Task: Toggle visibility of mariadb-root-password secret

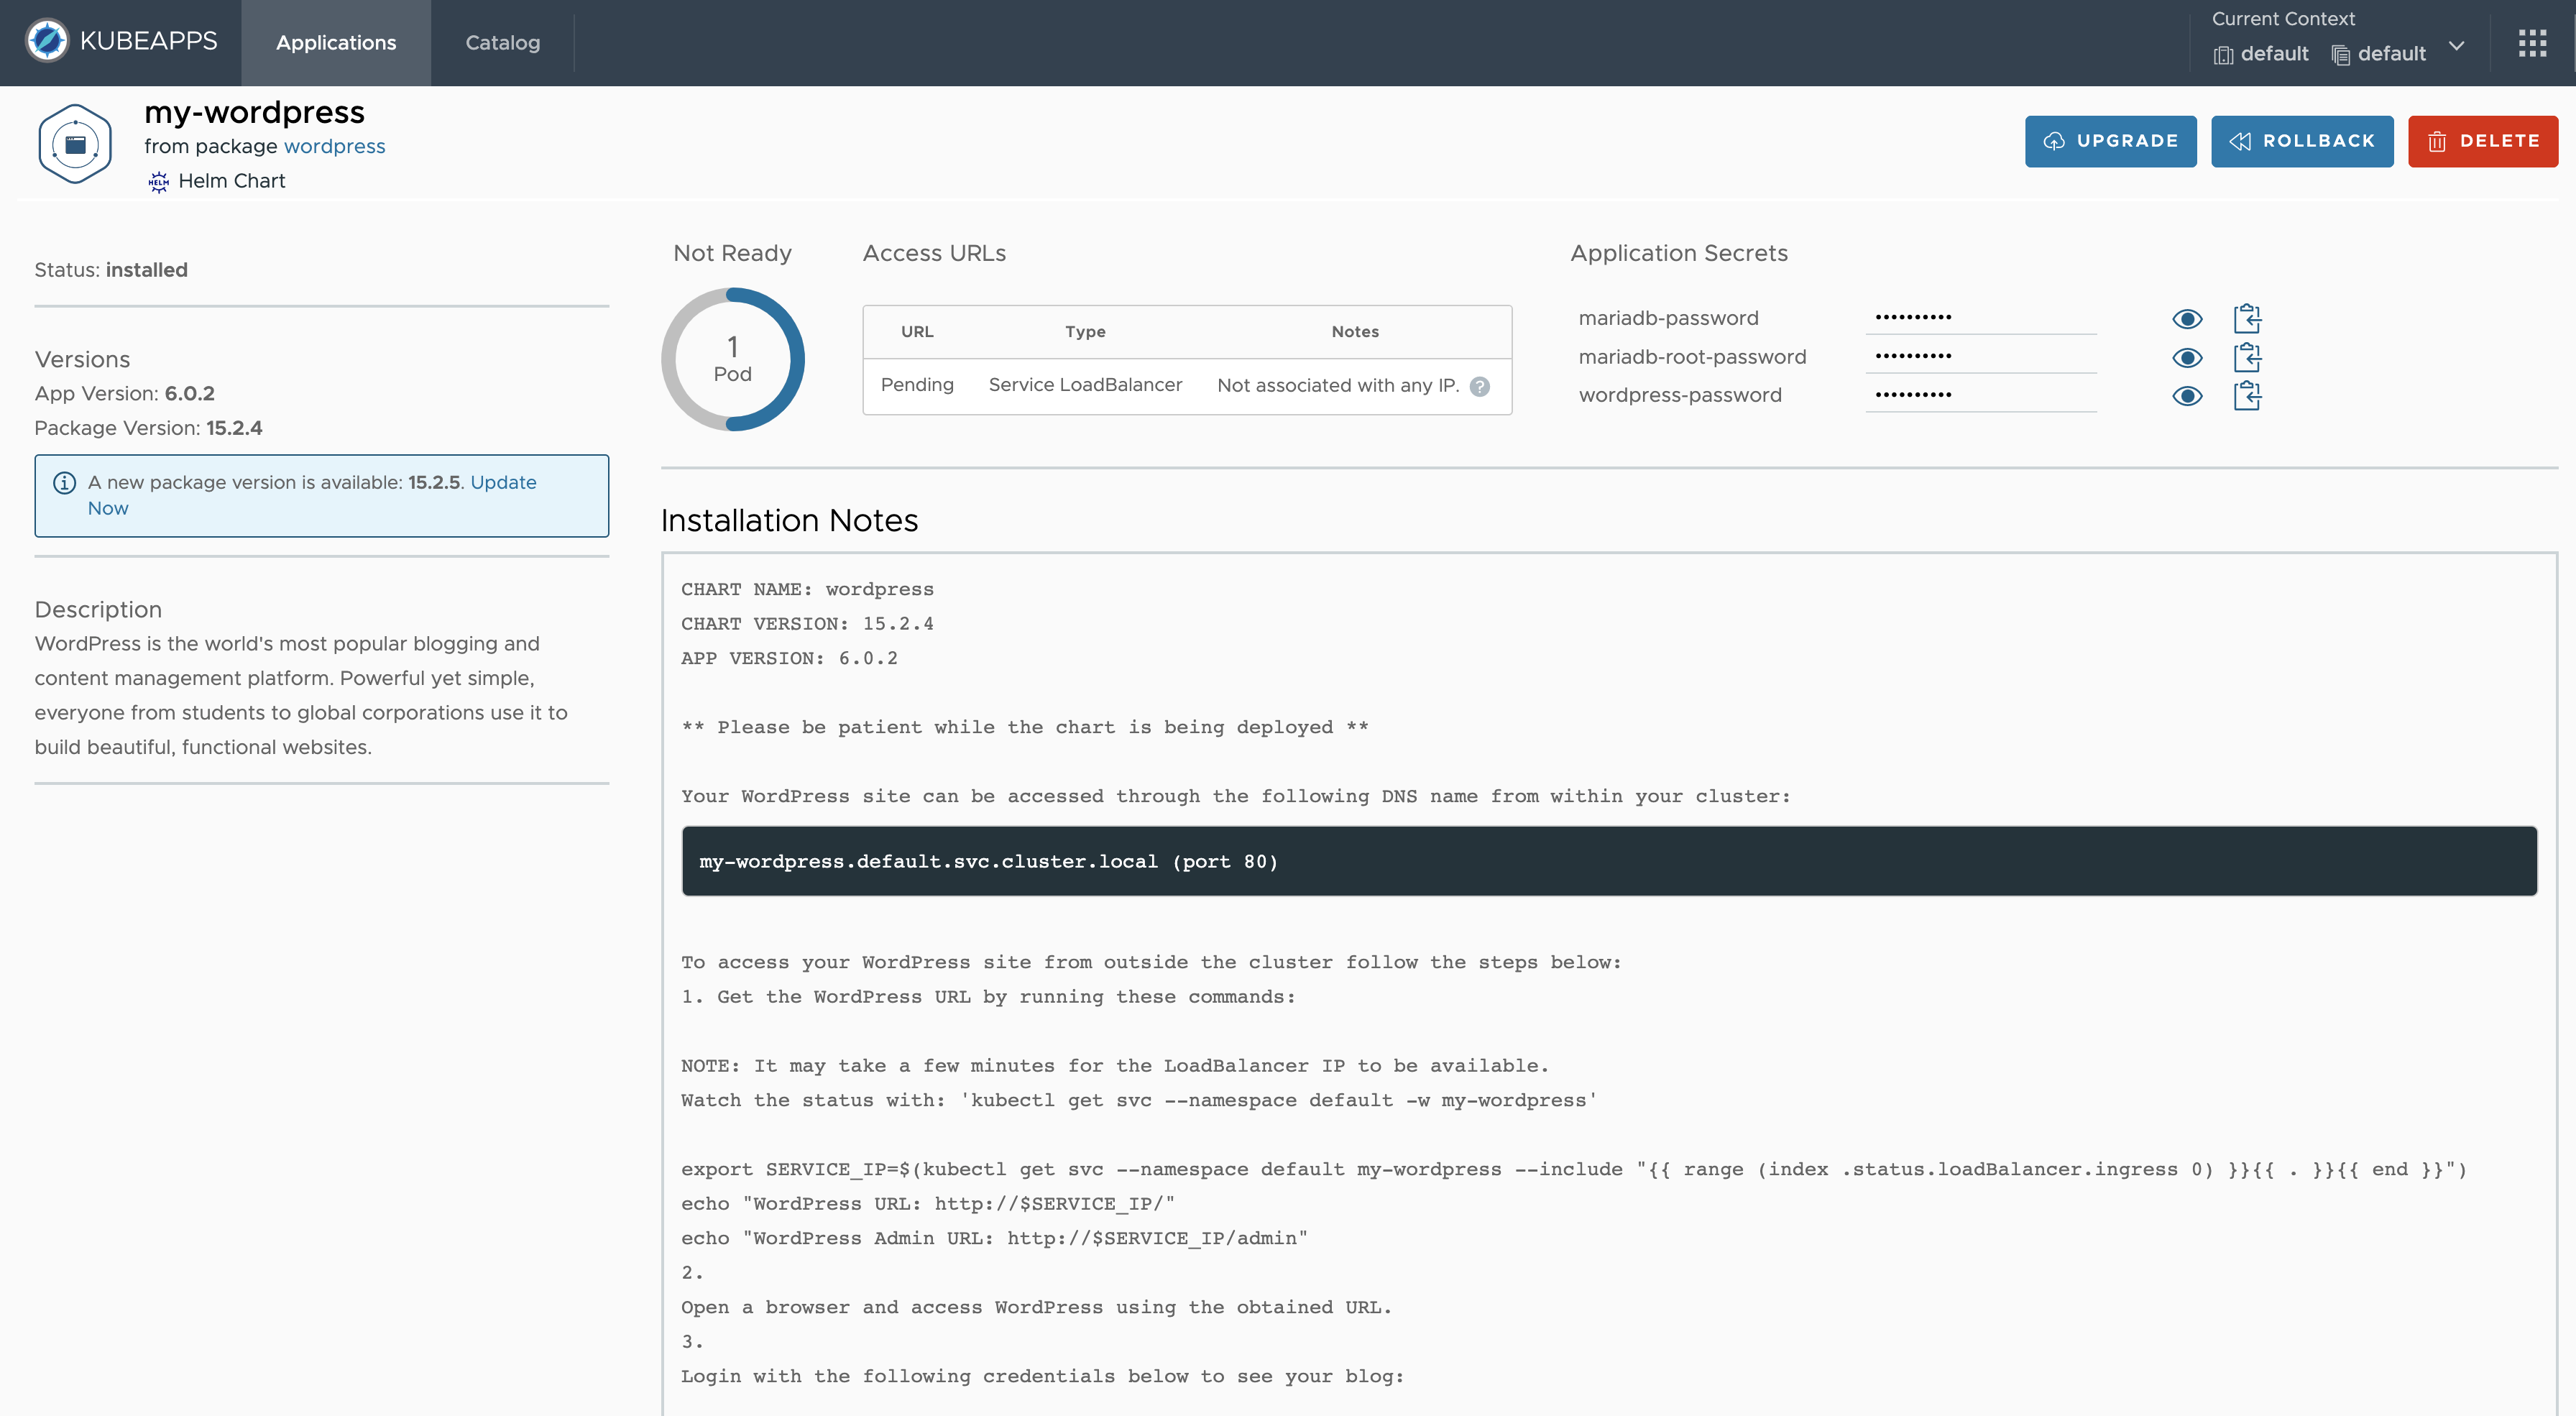Action: pos(2187,357)
